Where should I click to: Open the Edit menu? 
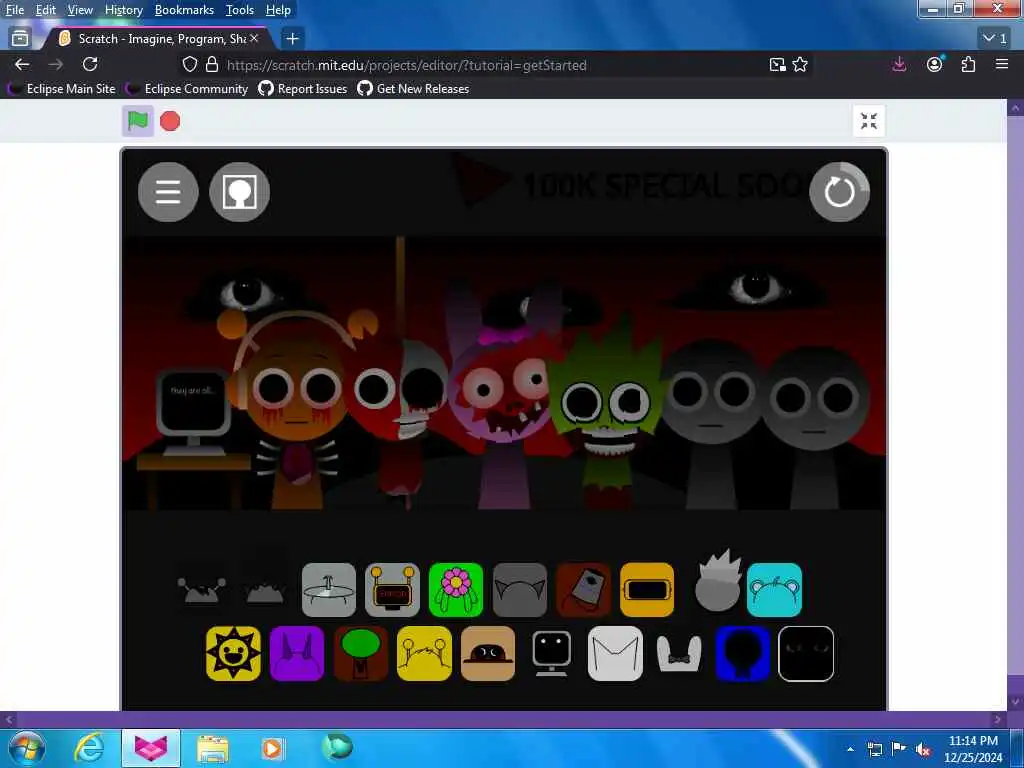pyautogui.click(x=45, y=10)
